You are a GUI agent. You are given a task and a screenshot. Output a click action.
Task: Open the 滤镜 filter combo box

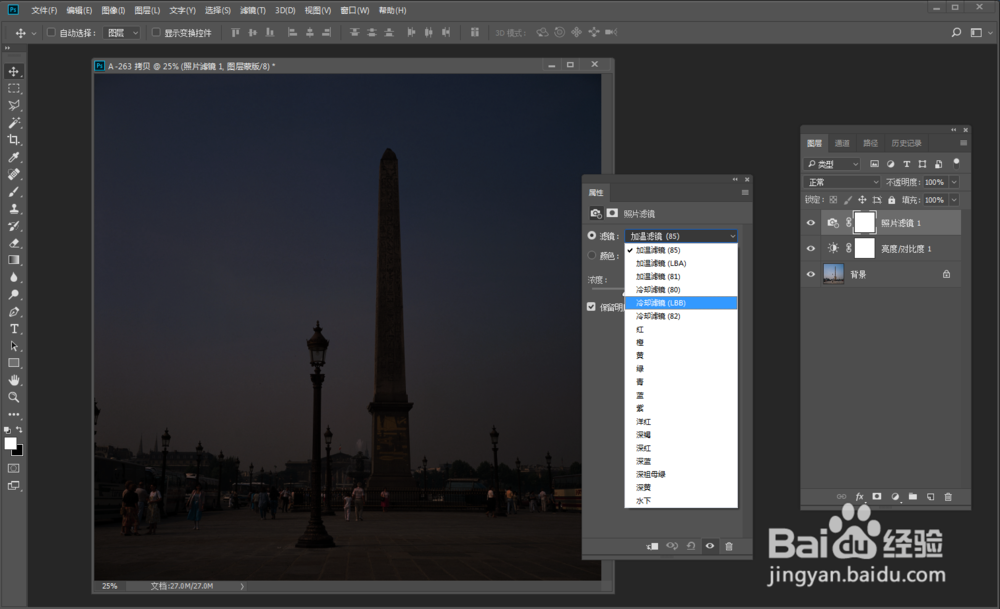click(681, 236)
